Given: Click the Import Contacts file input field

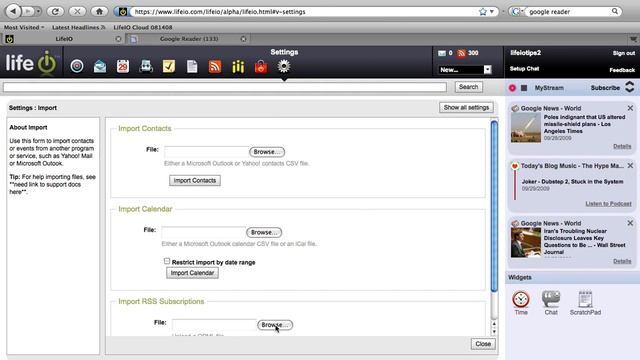Looking at the screenshot, I should click(x=207, y=152).
